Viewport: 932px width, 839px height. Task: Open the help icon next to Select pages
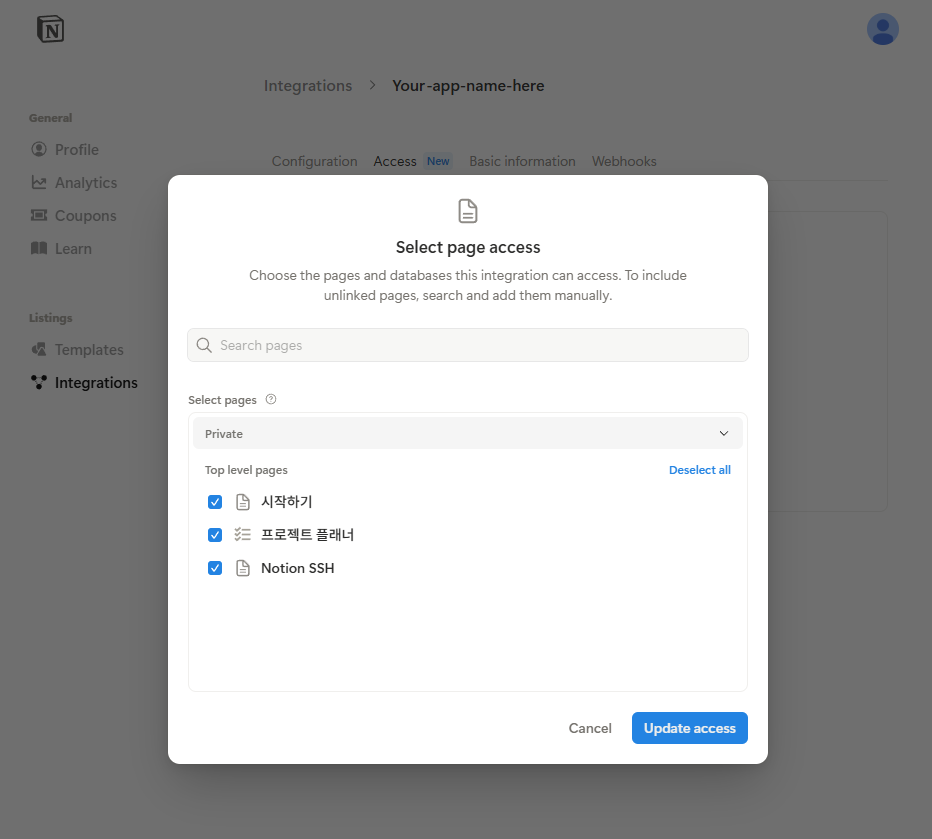point(271,399)
